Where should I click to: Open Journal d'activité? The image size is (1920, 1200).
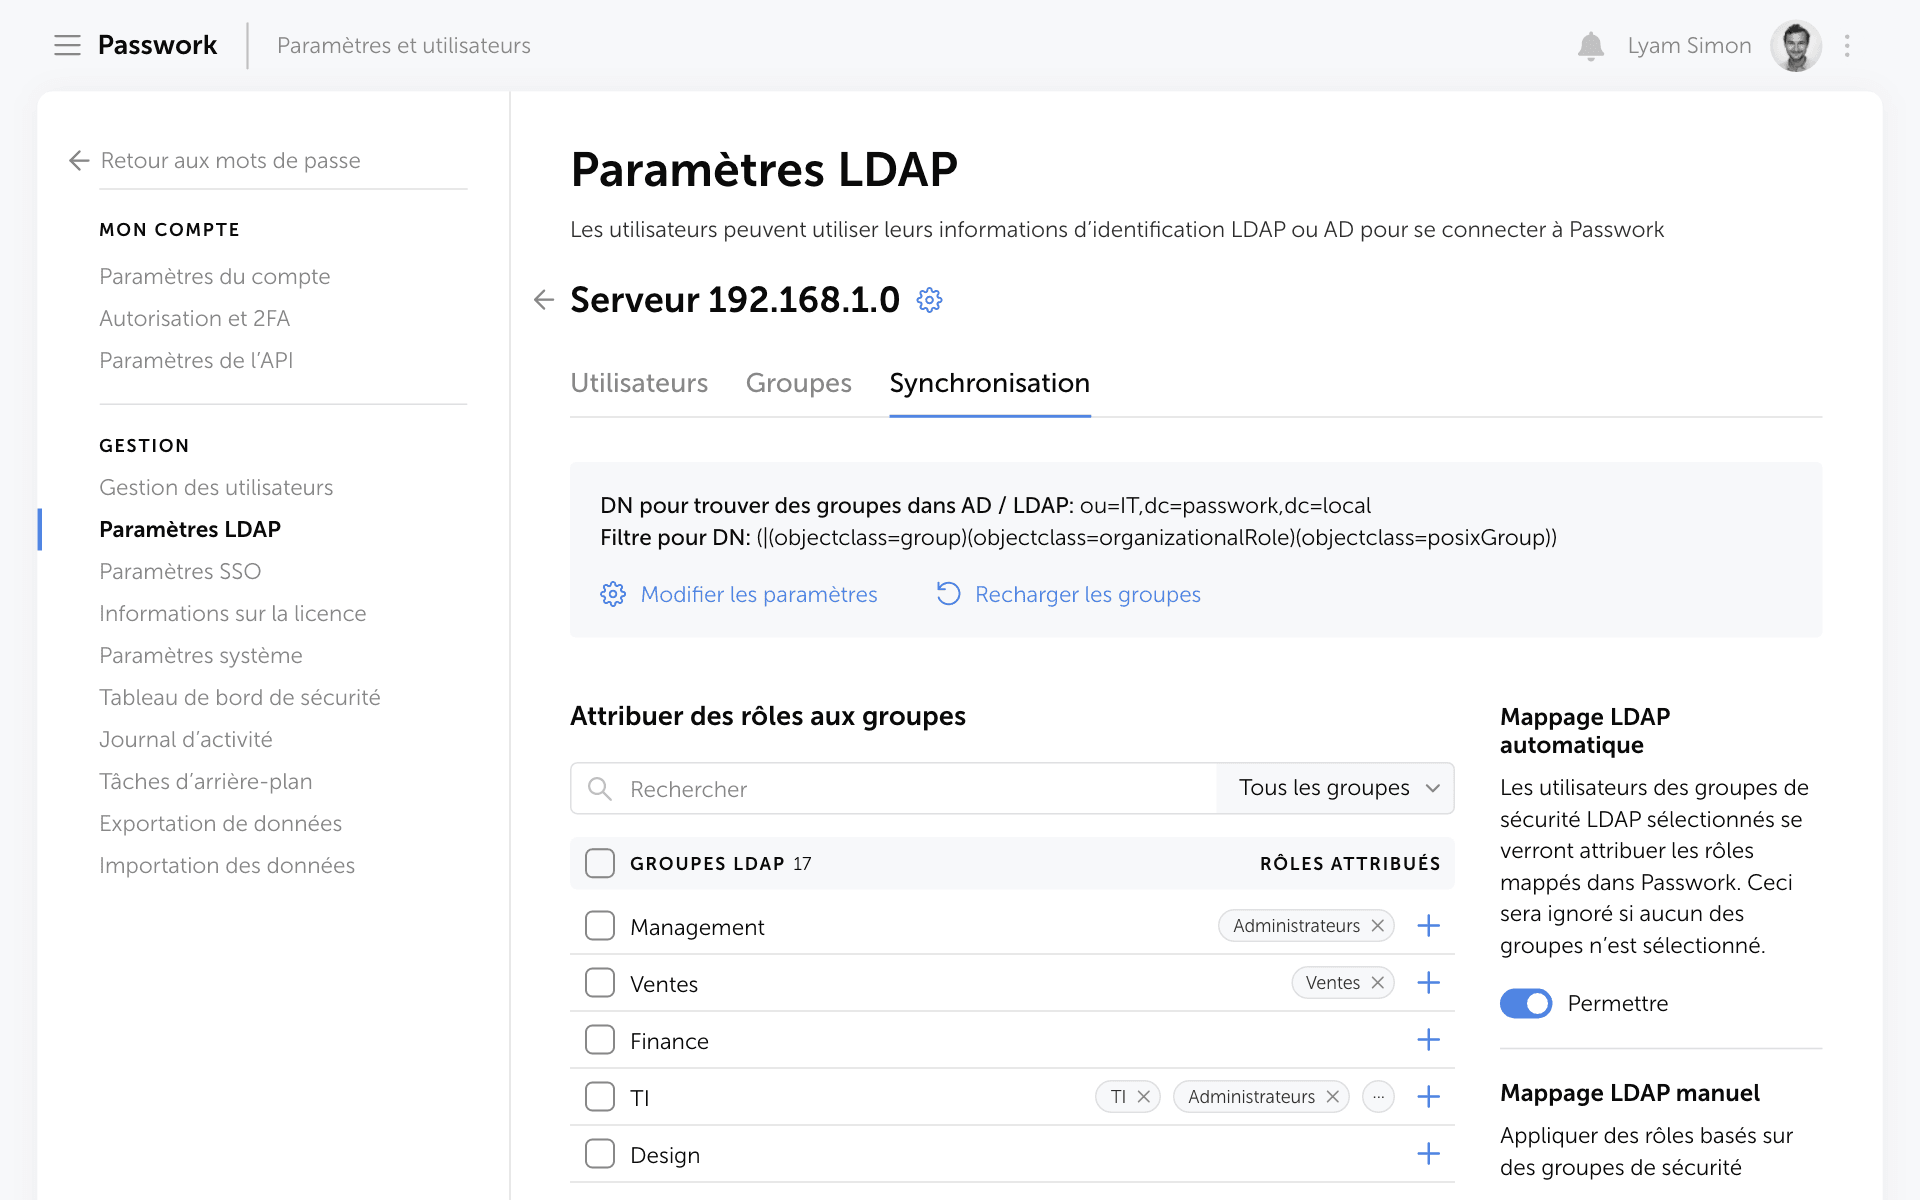pos(186,739)
